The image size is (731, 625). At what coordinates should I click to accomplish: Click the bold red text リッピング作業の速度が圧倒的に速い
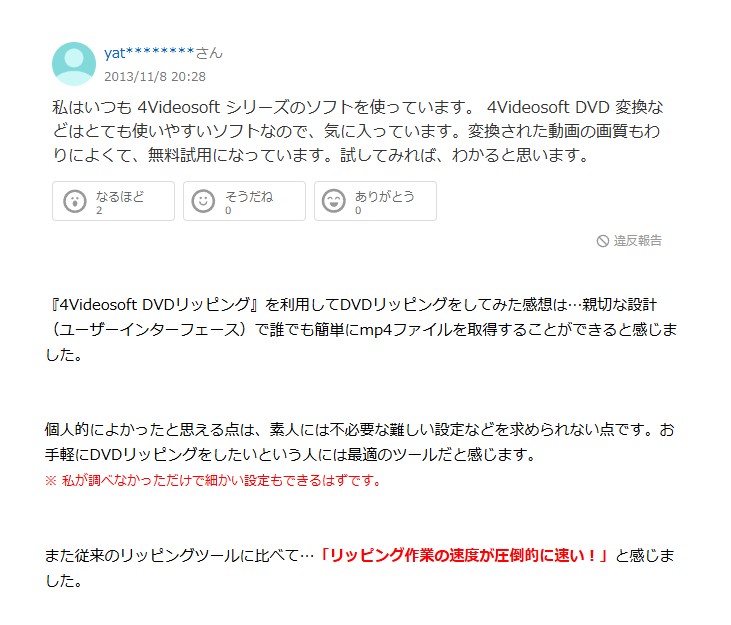pos(463,556)
